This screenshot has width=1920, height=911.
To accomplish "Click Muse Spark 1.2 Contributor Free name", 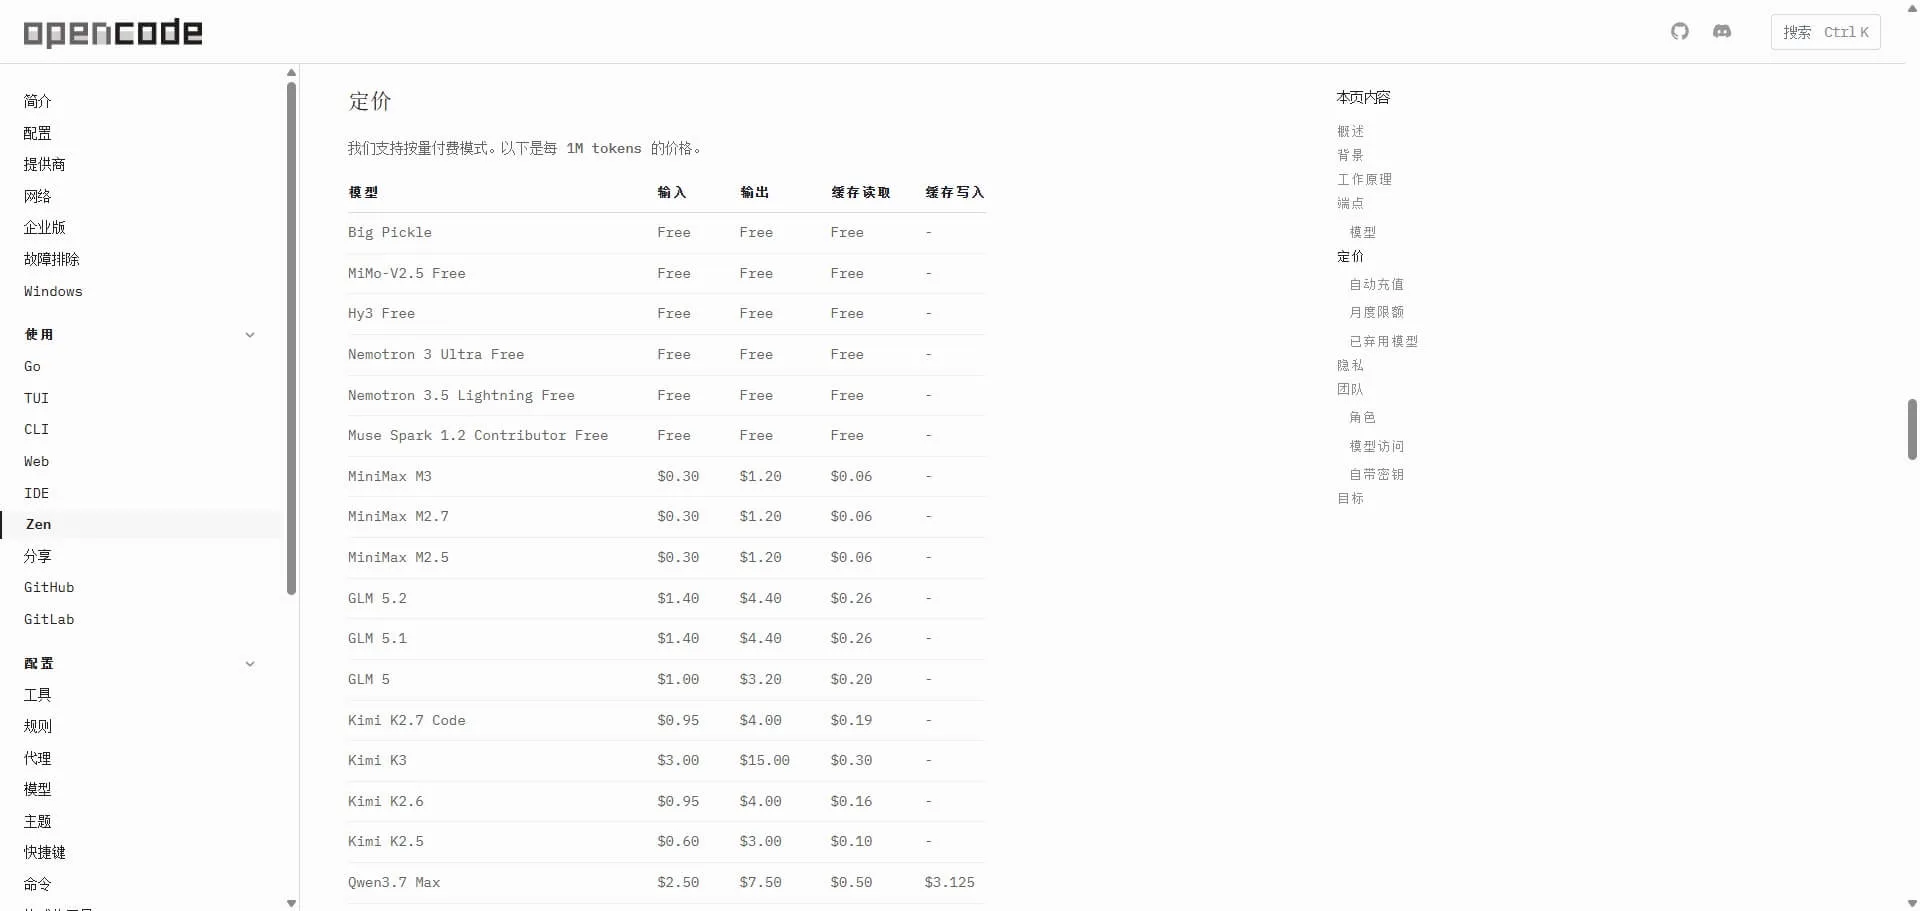I will pyautogui.click(x=478, y=435).
